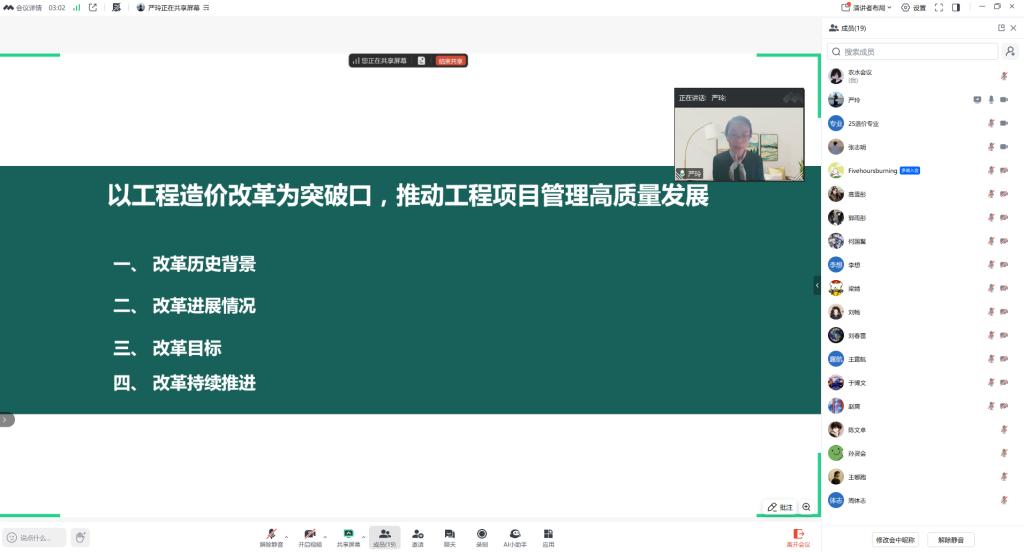
Task: Open the 演讲者布局 layout dropdown
Action: [x=866, y=7]
